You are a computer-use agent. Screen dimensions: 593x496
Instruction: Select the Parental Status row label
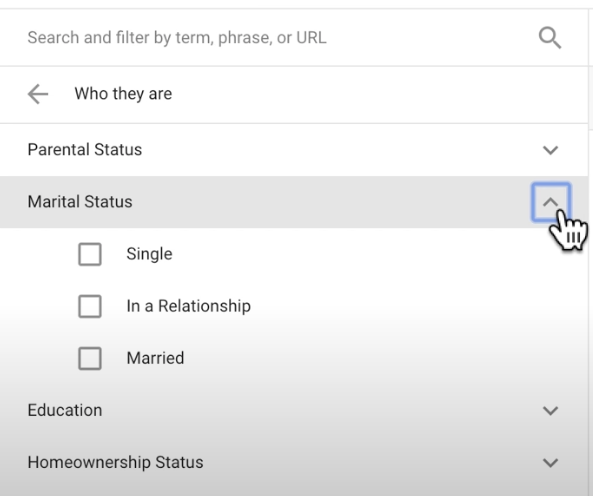point(85,150)
